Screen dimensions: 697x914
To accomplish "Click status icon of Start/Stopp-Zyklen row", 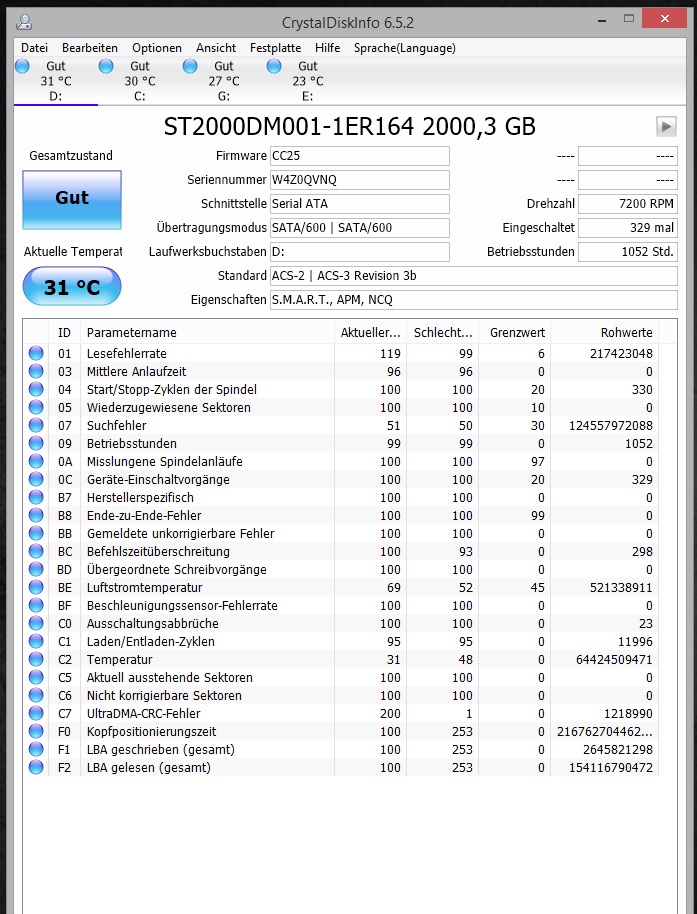I will point(36,389).
